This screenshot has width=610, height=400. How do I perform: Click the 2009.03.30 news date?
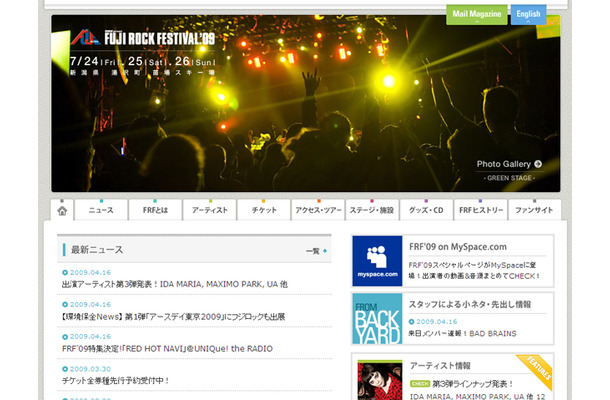click(90, 369)
